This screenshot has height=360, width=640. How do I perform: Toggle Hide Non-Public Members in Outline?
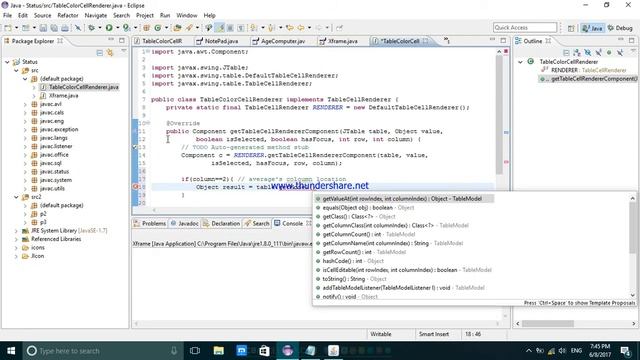coord(609,53)
